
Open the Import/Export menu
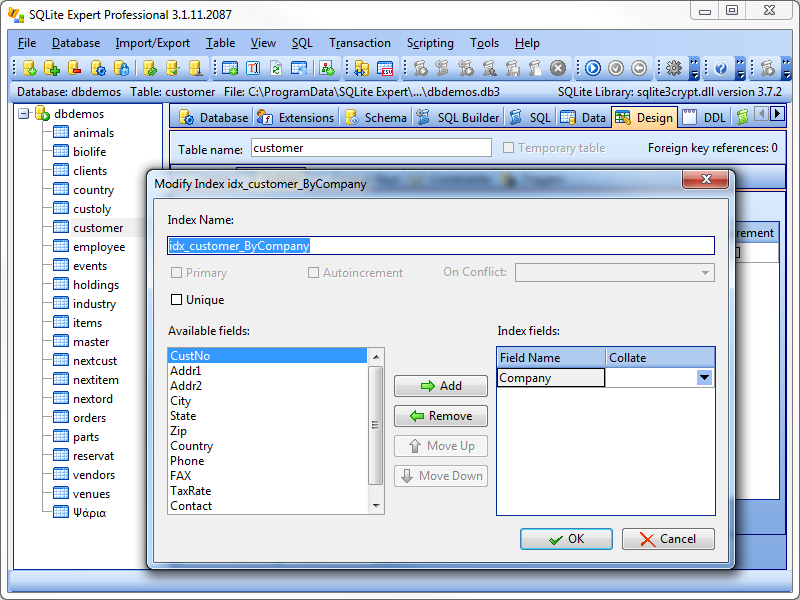point(153,43)
